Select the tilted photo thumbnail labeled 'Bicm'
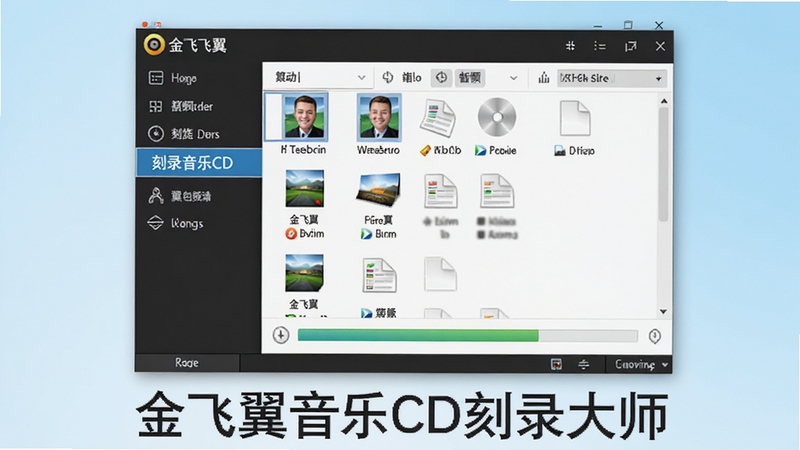The height and width of the screenshot is (450, 800). (x=379, y=189)
